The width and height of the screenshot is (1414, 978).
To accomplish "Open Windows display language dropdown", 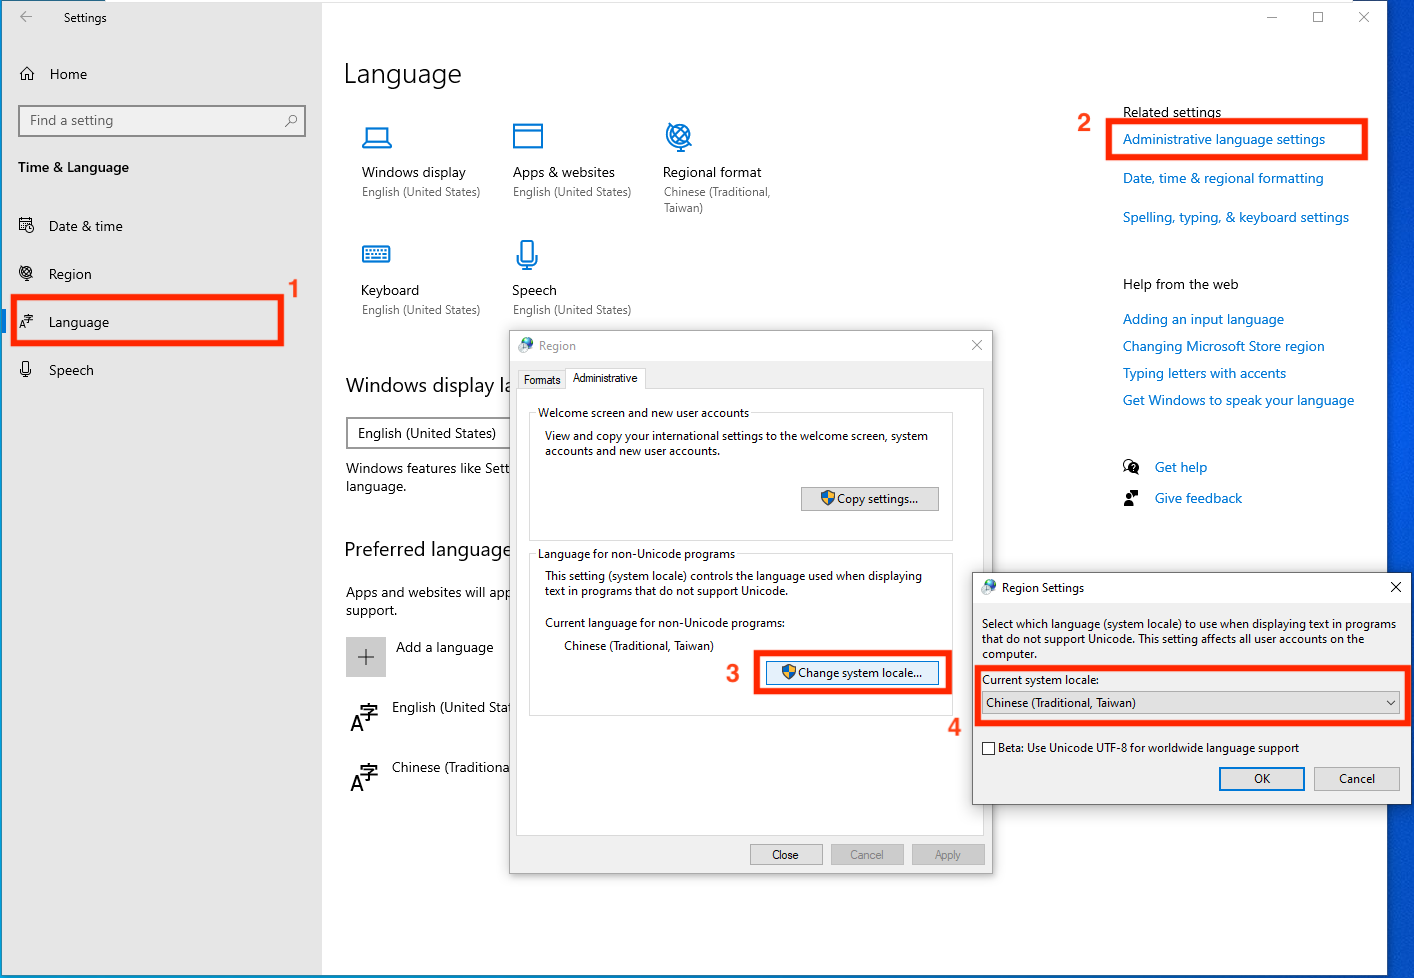I will 428,433.
